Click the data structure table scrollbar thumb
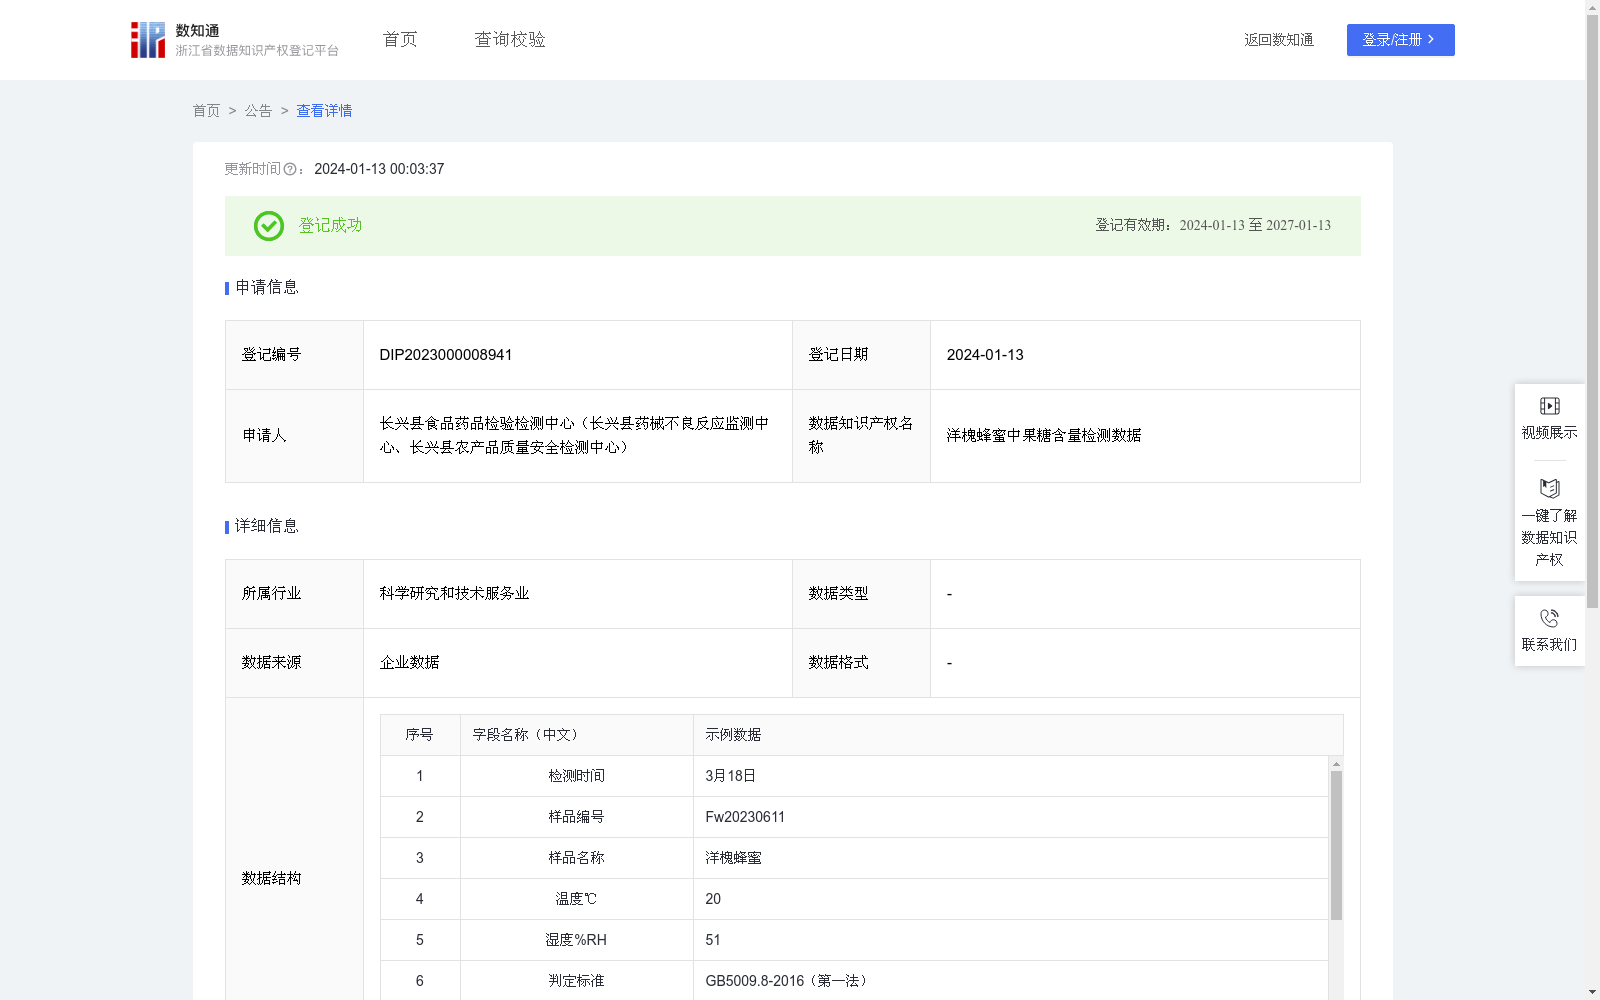Screen dimensions: 1600x1000 click(1336, 845)
